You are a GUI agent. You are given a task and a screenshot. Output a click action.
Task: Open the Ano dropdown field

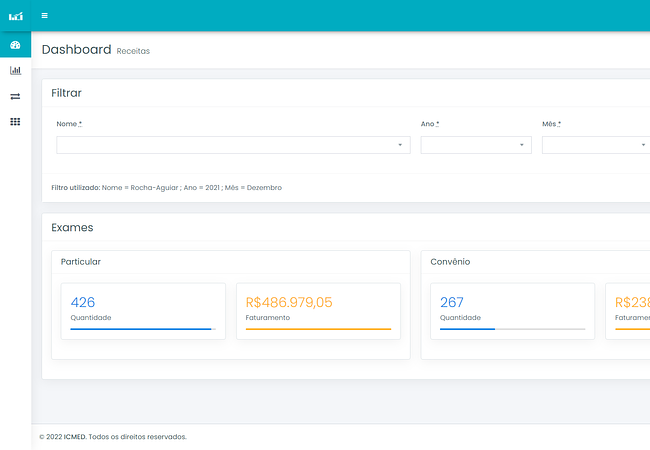pos(476,145)
